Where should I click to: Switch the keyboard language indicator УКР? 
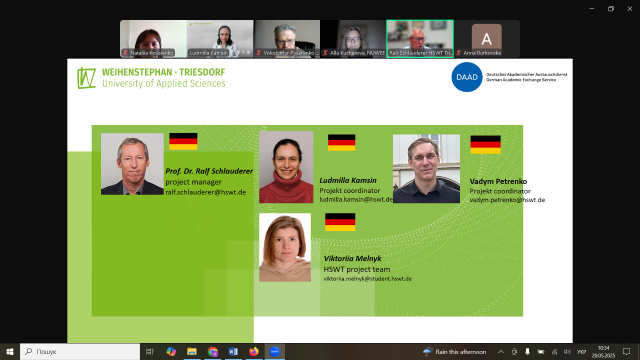click(582, 351)
